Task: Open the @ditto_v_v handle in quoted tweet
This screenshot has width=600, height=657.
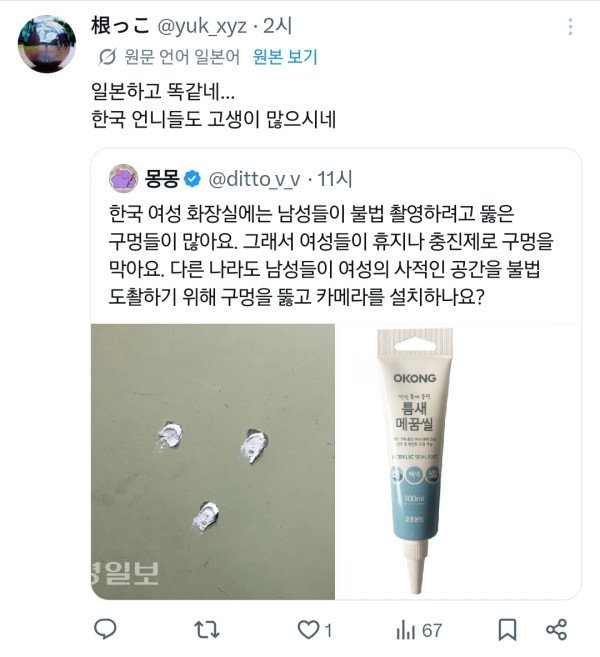Action: pyautogui.click(x=254, y=179)
